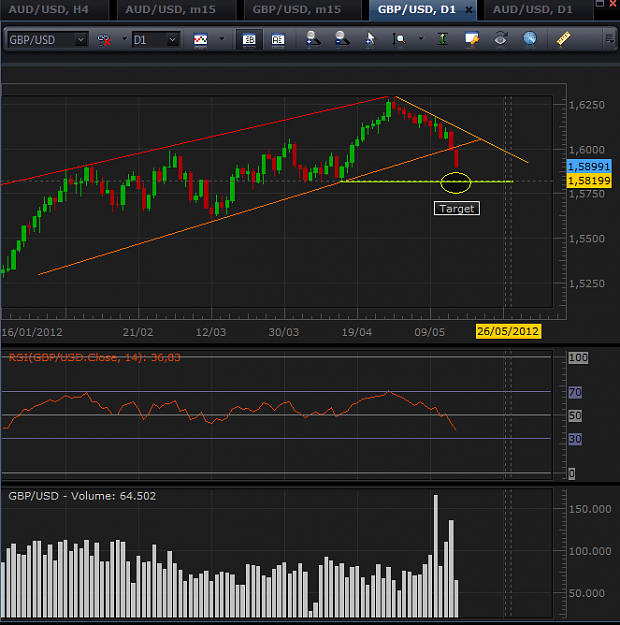The height and width of the screenshot is (625, 620).
Task: Click the 150.000 volume axis label
Action: point(590,509)
